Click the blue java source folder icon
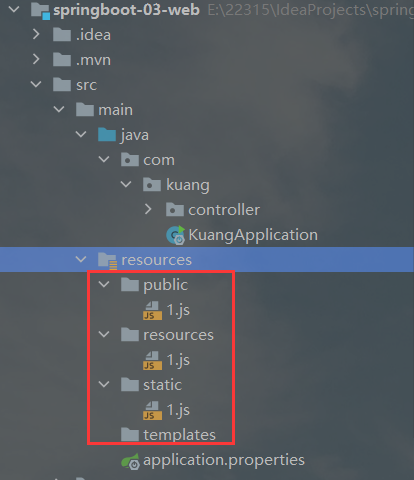Screen dimensions: 414x480 click(x=107, y=135)
